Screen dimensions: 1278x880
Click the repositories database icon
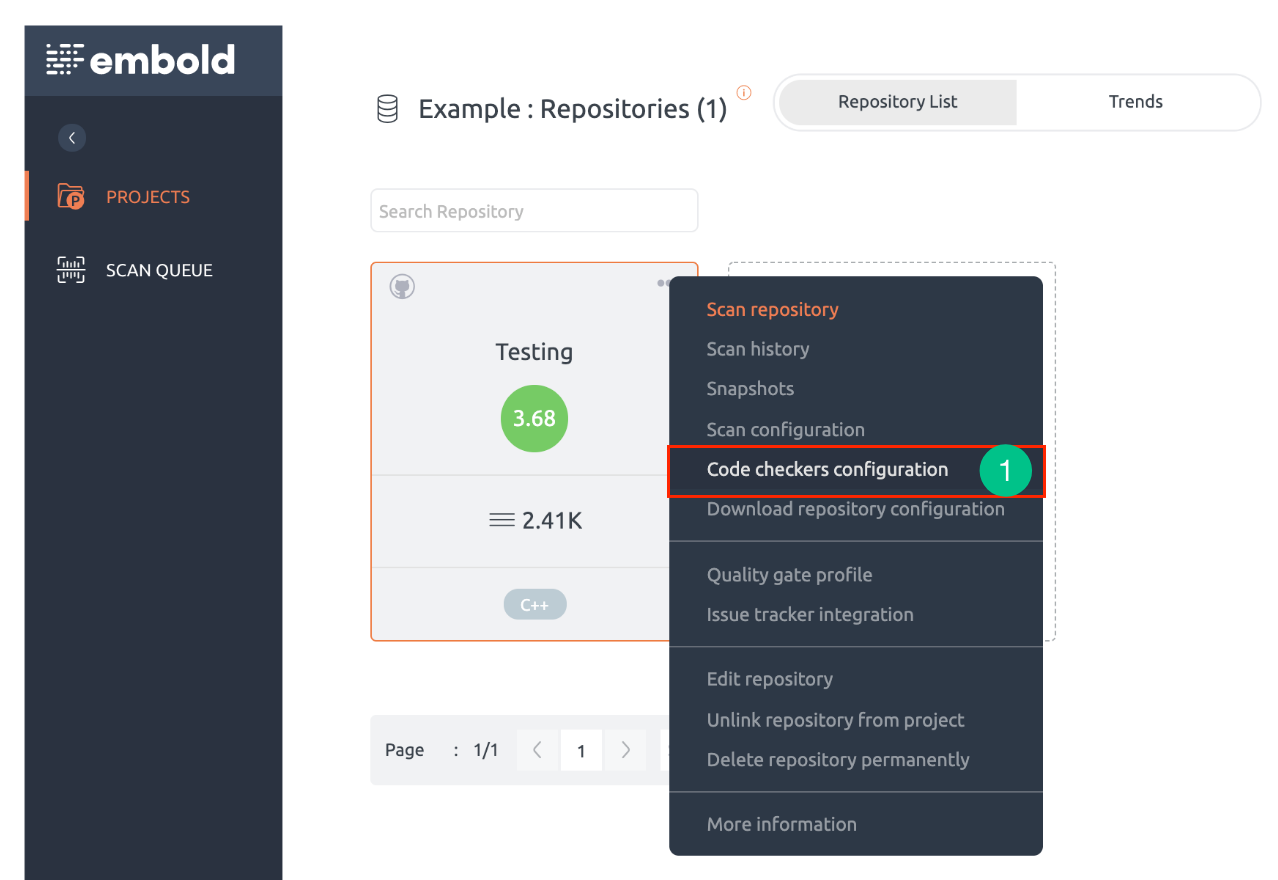pyautogui.click(x=387, y=109)
